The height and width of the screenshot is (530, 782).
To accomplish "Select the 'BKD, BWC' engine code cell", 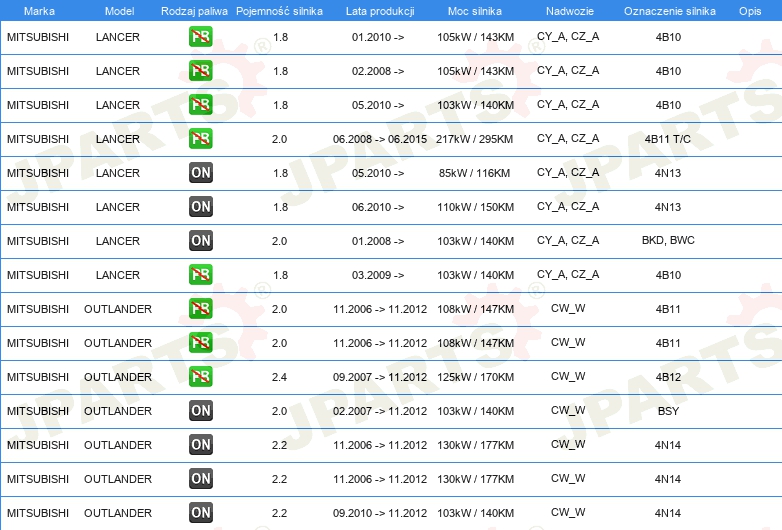I will 668,240.
